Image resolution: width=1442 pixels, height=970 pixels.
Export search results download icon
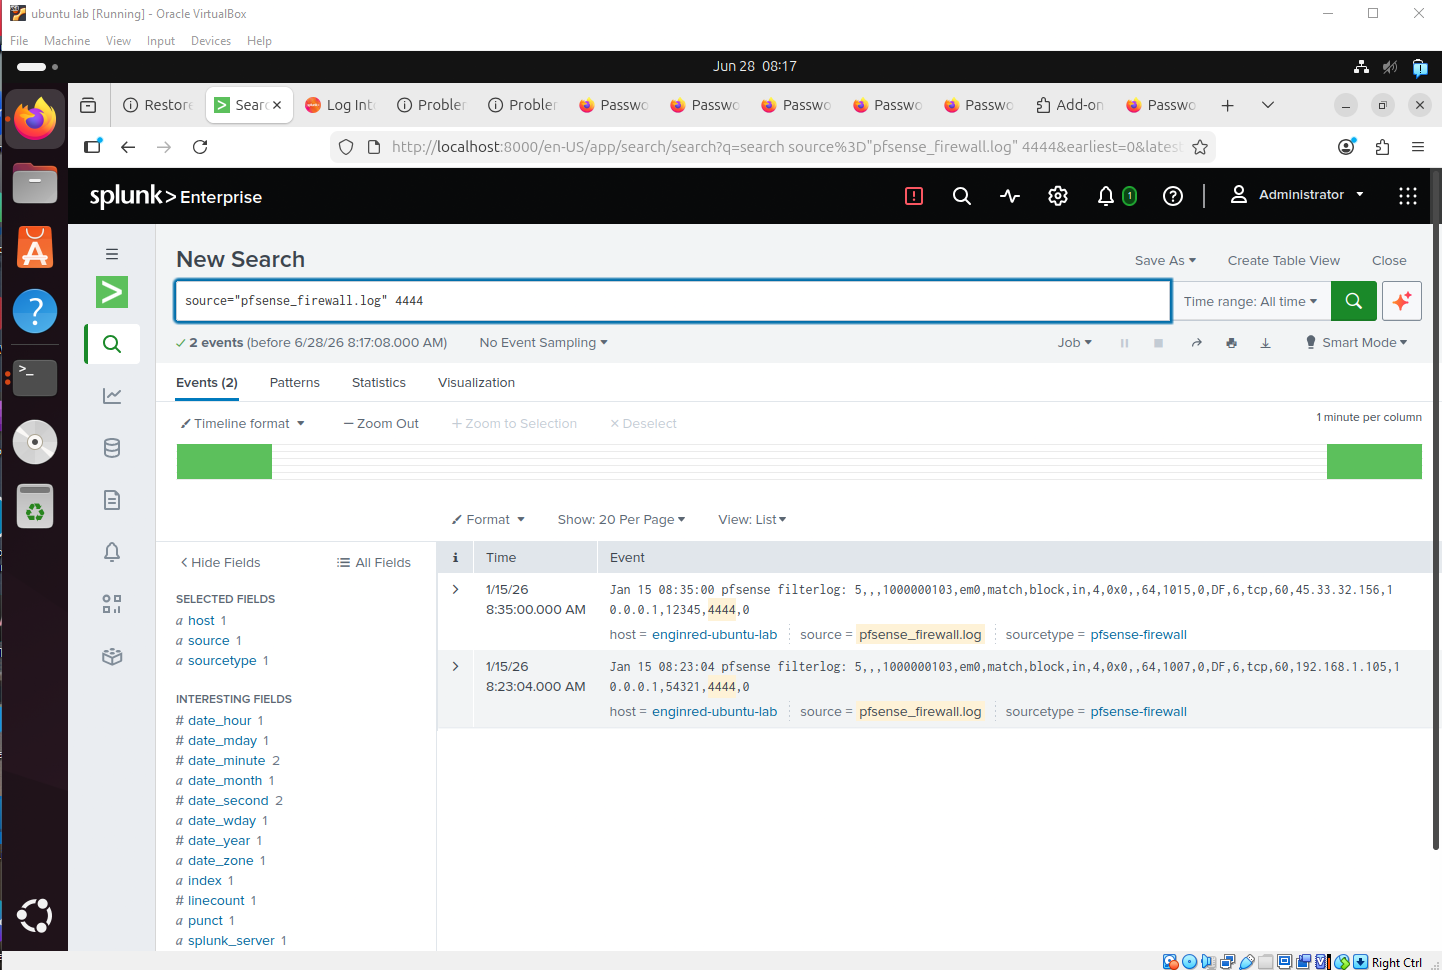tap(1265, 343)
